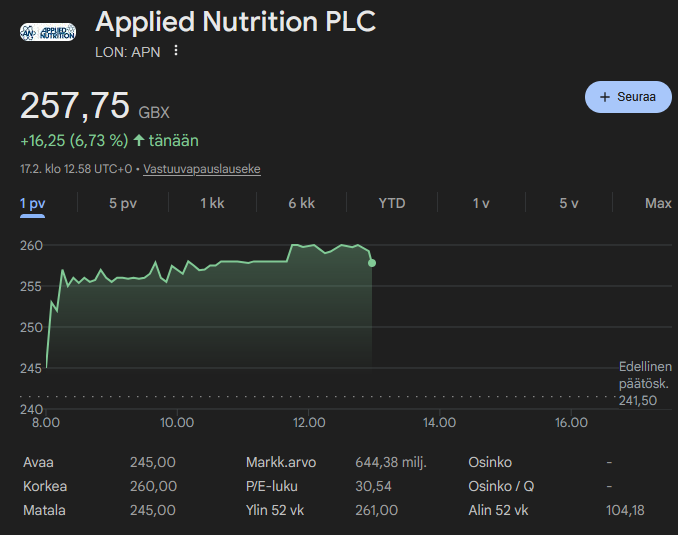This screenshot has width=678, height=535.
Task: Click the Markk.arvo market cap value
Action: click(391, 462)
